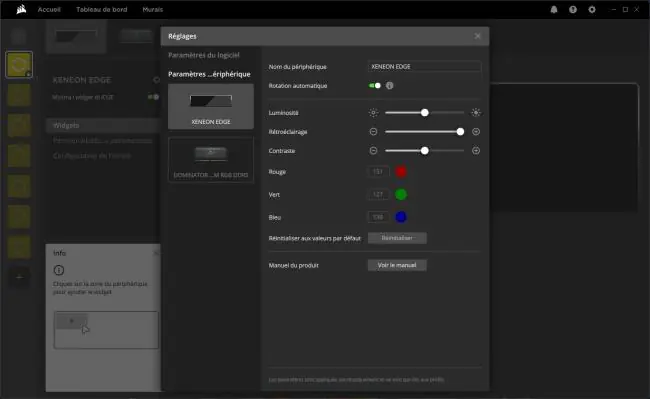Click the red color swatch
The width and height of the screenshot is (650, 399).
401,172
